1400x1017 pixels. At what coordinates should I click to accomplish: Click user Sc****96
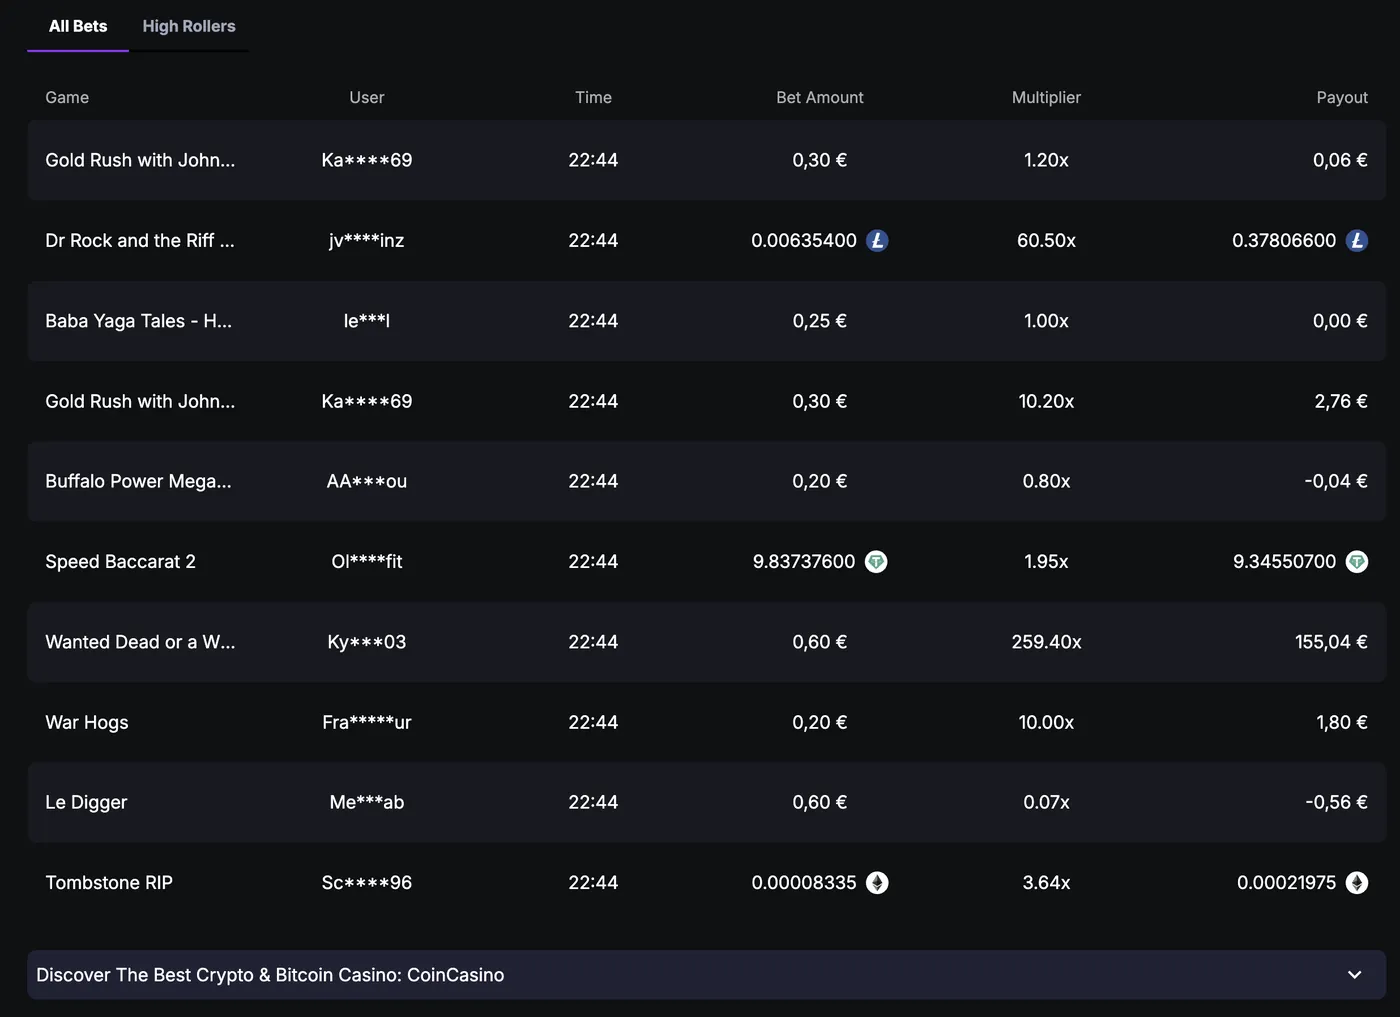pyautogui.click(x=367, y=883)
